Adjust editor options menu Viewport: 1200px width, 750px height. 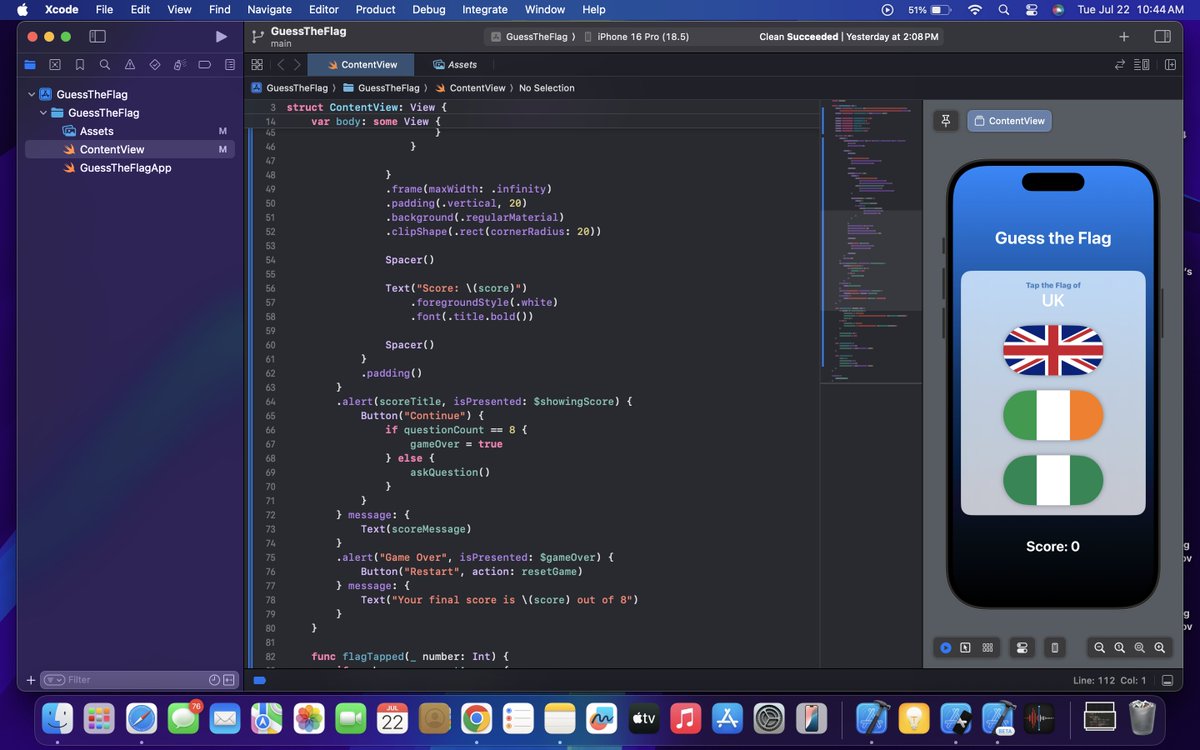[x=1143, y=64]
